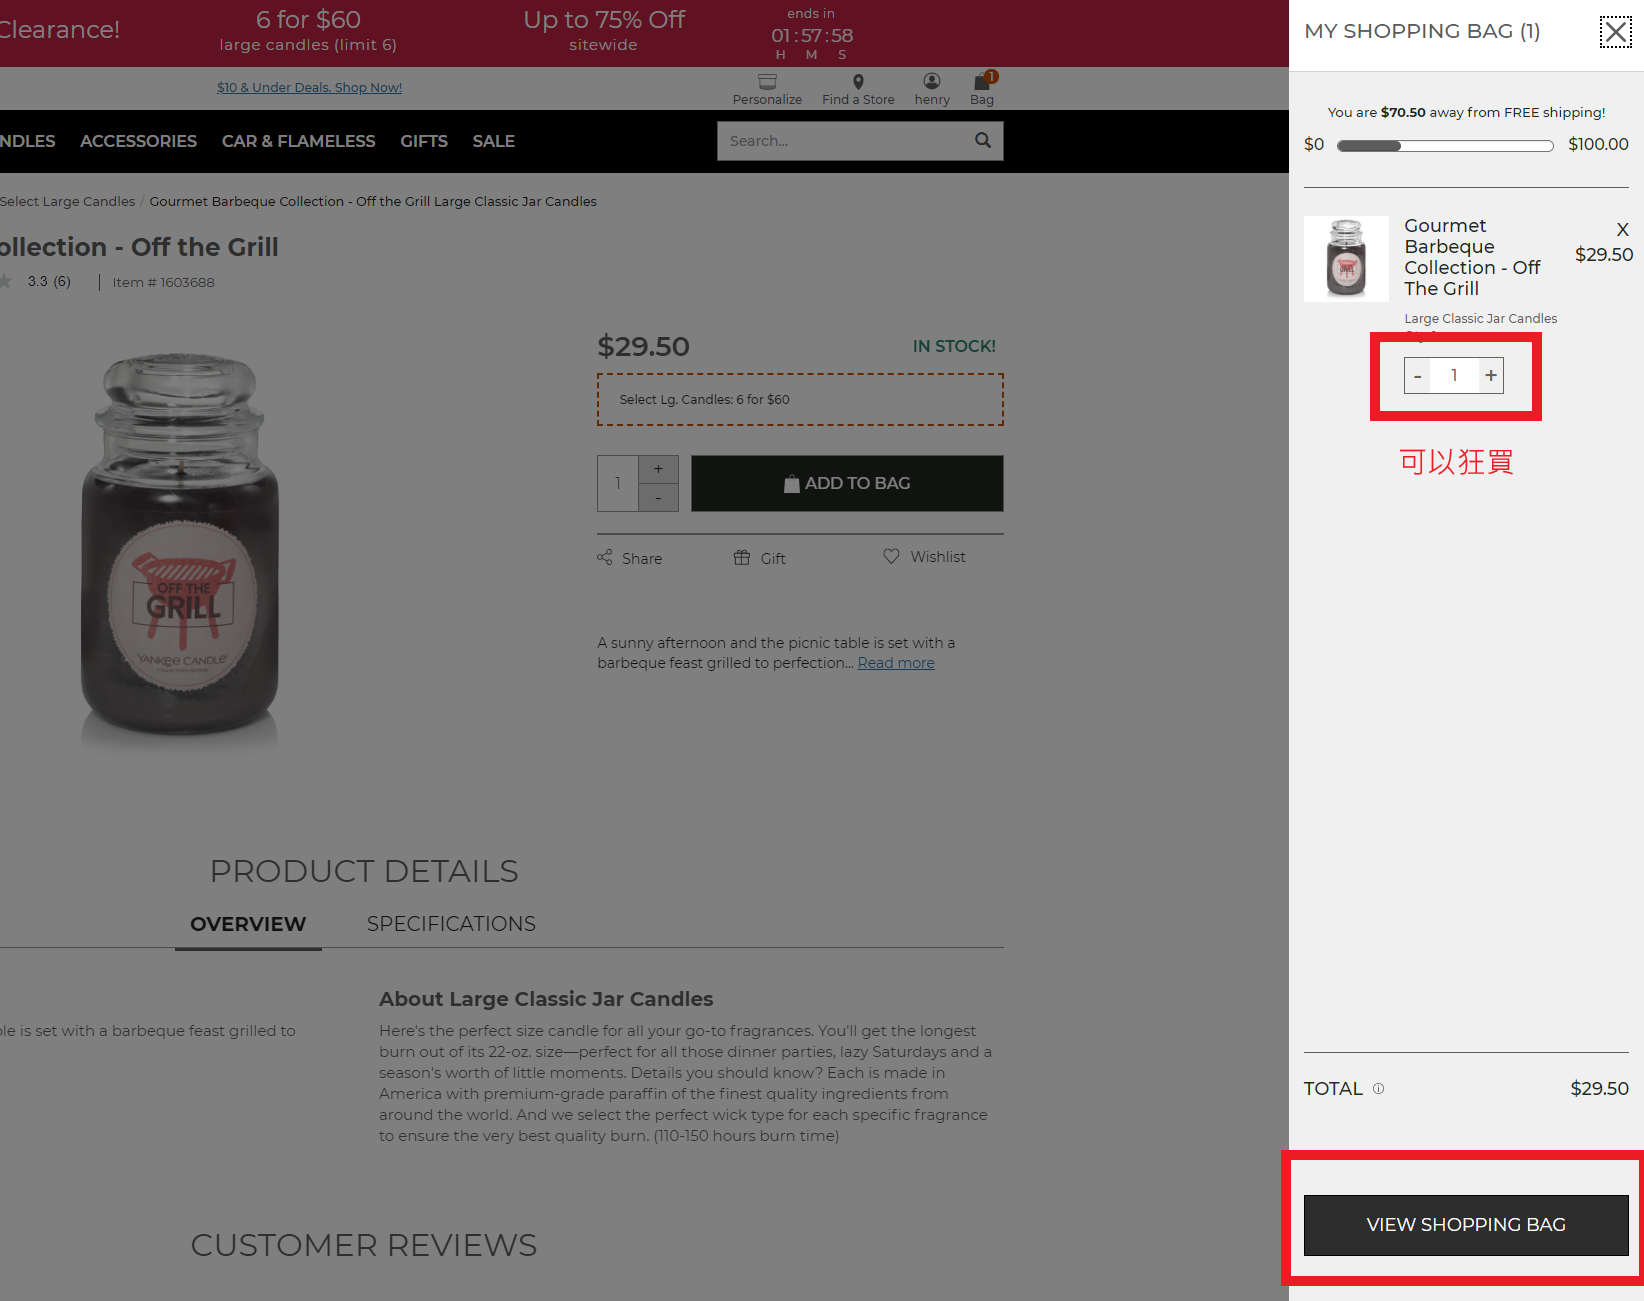
Task: Decrease the bag item quantity
Action: pos(1417,376)
